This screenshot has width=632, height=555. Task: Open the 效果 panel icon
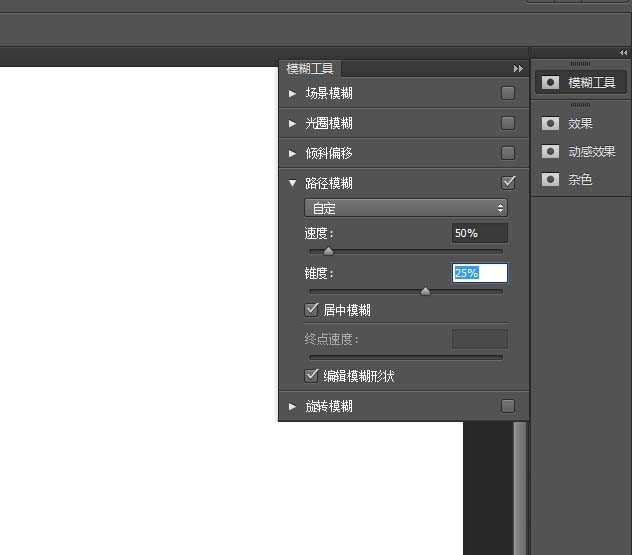tap(550, 123)
